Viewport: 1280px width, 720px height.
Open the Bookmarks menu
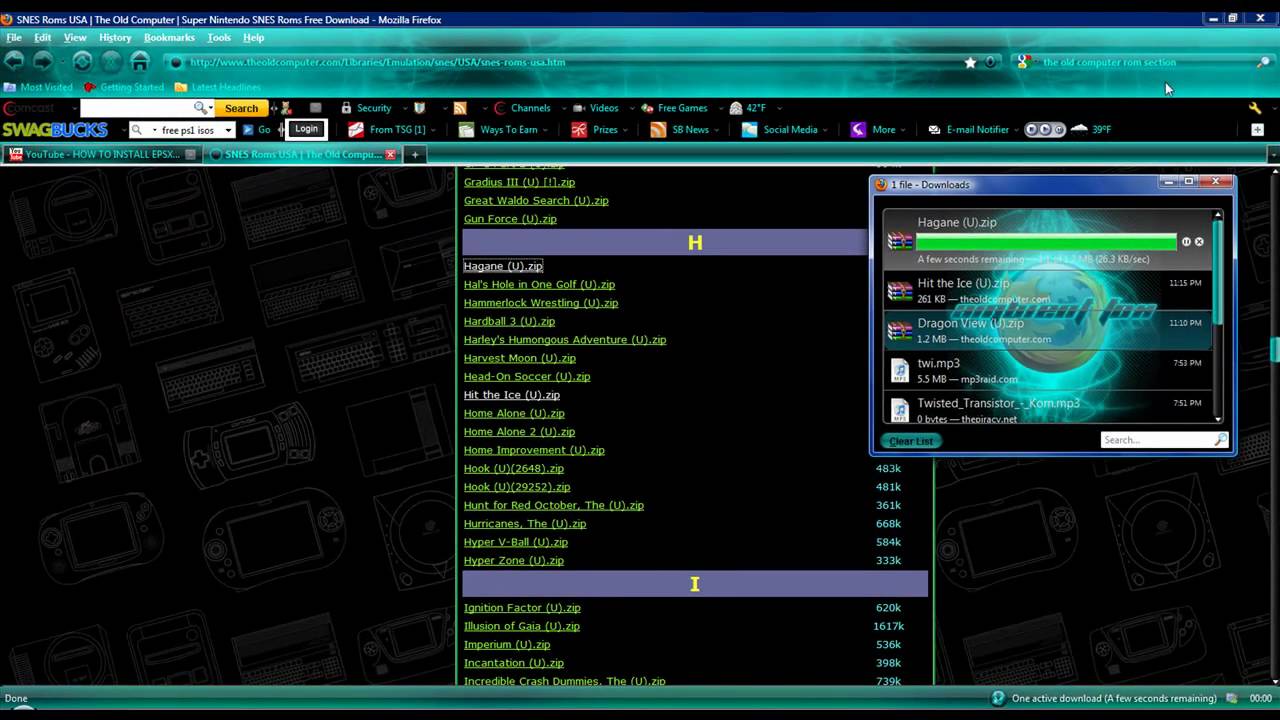(x=169, y=38)
